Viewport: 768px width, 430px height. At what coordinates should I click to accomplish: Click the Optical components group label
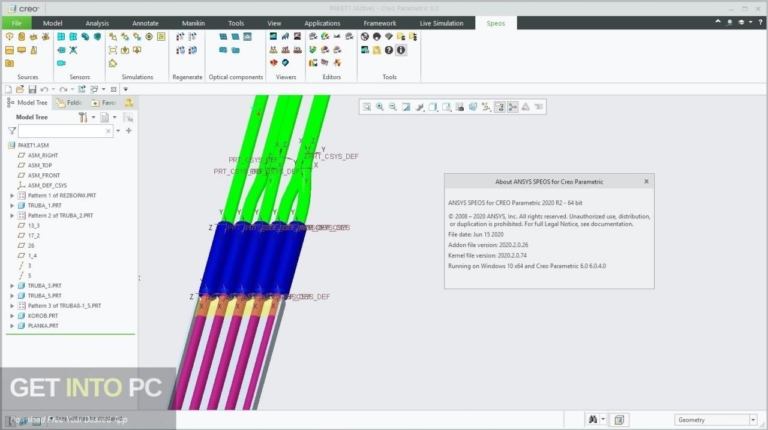[x=236, y=77]
